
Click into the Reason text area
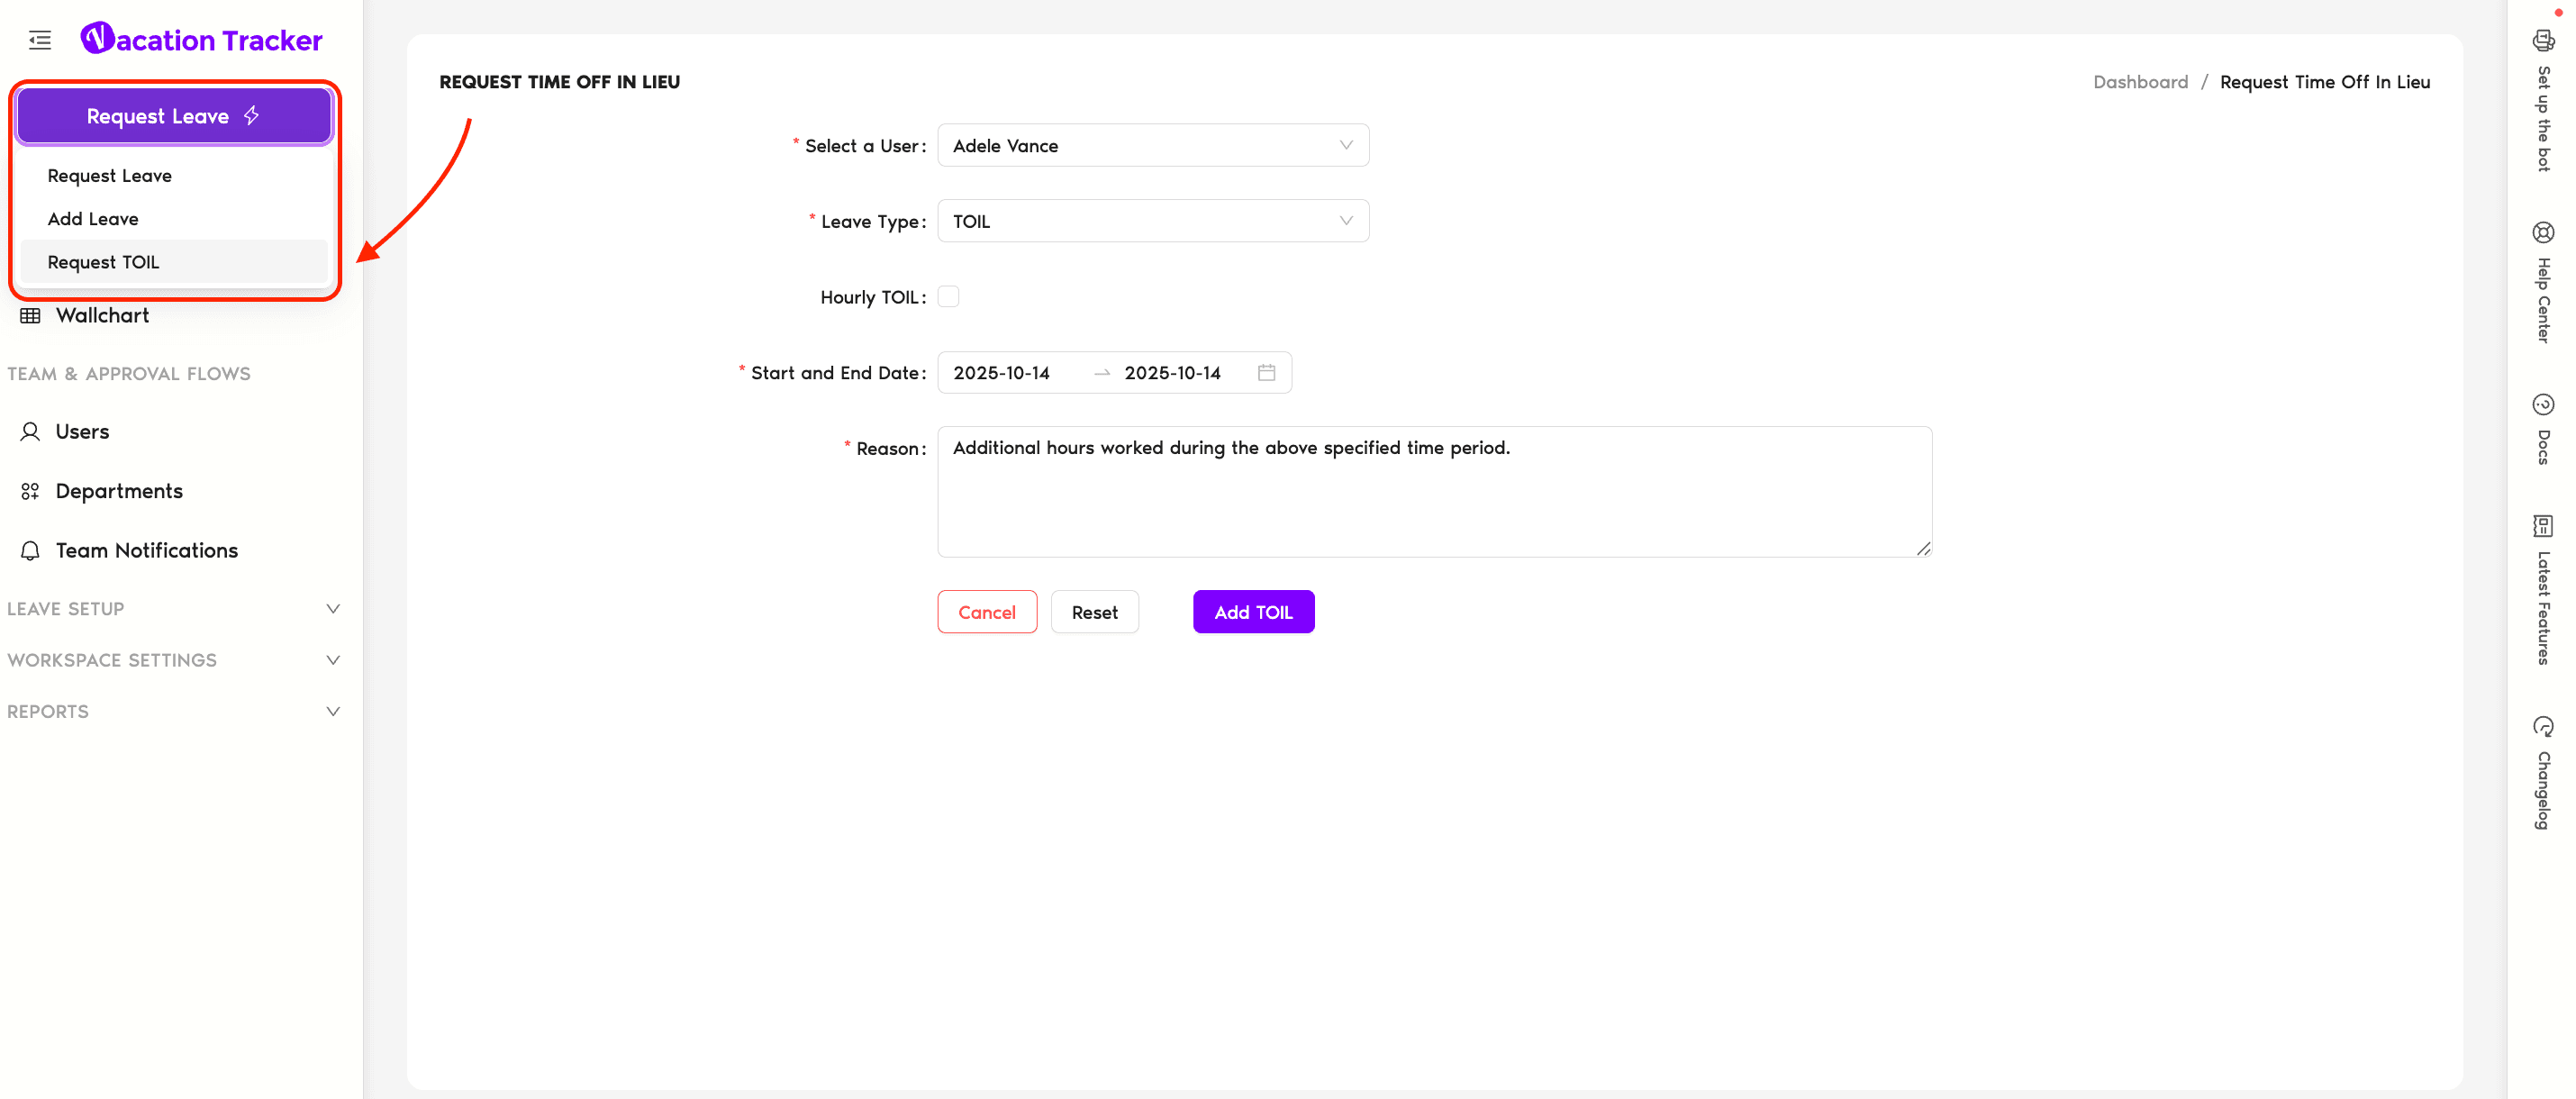coord(1433,492)
